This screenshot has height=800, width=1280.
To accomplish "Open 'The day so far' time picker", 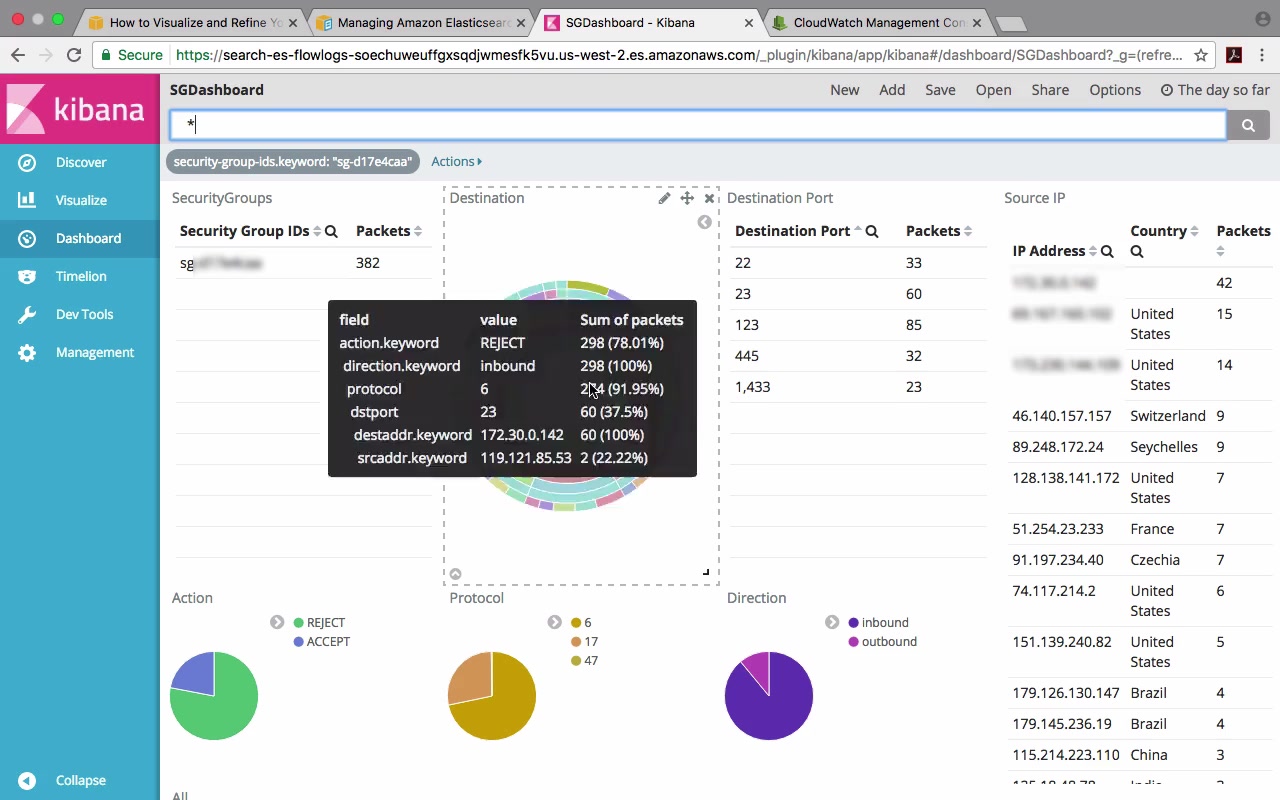I will click(x=1214, y=90).
